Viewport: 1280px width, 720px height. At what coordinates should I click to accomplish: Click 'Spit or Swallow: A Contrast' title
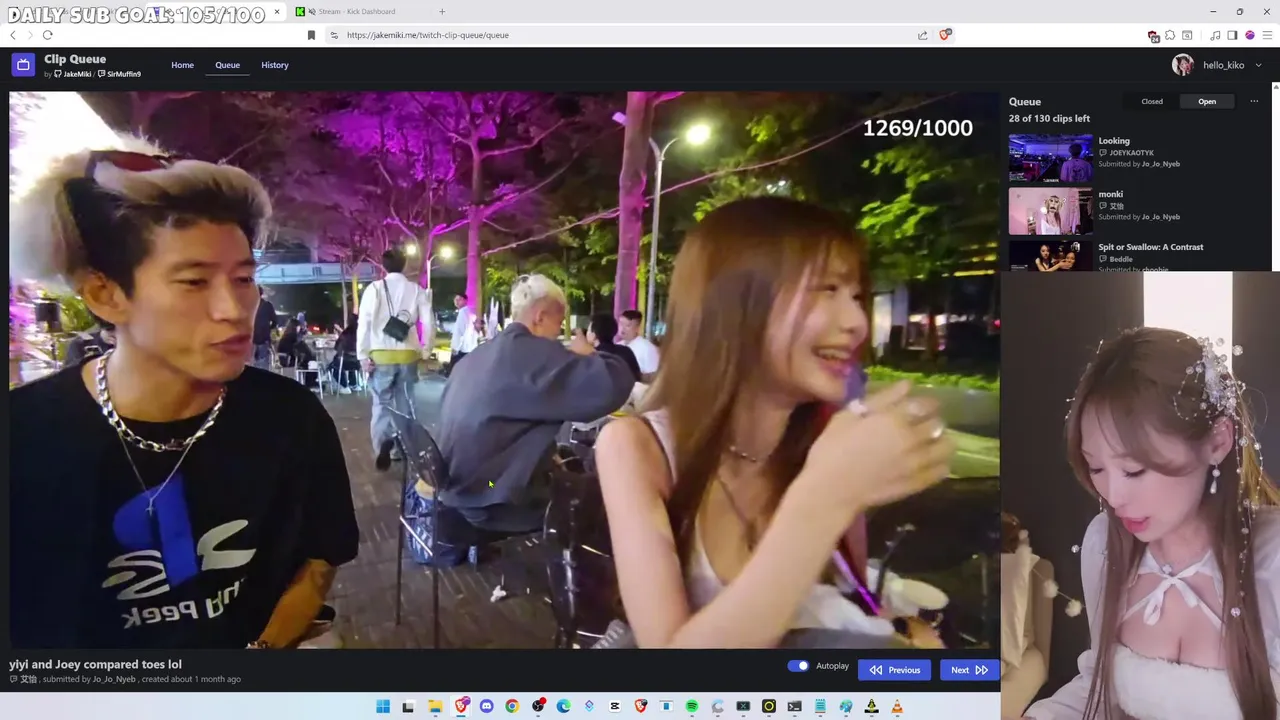[1151, 247]
